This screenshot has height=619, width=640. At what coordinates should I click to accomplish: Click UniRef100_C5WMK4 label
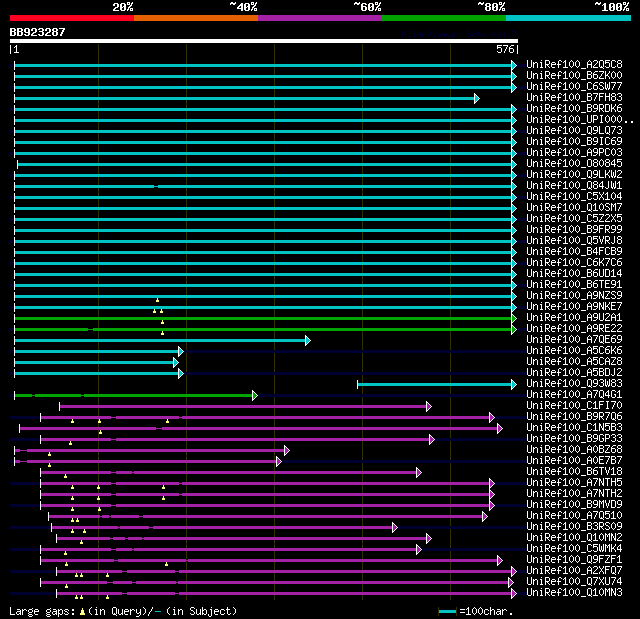click(x=574, y=549)
